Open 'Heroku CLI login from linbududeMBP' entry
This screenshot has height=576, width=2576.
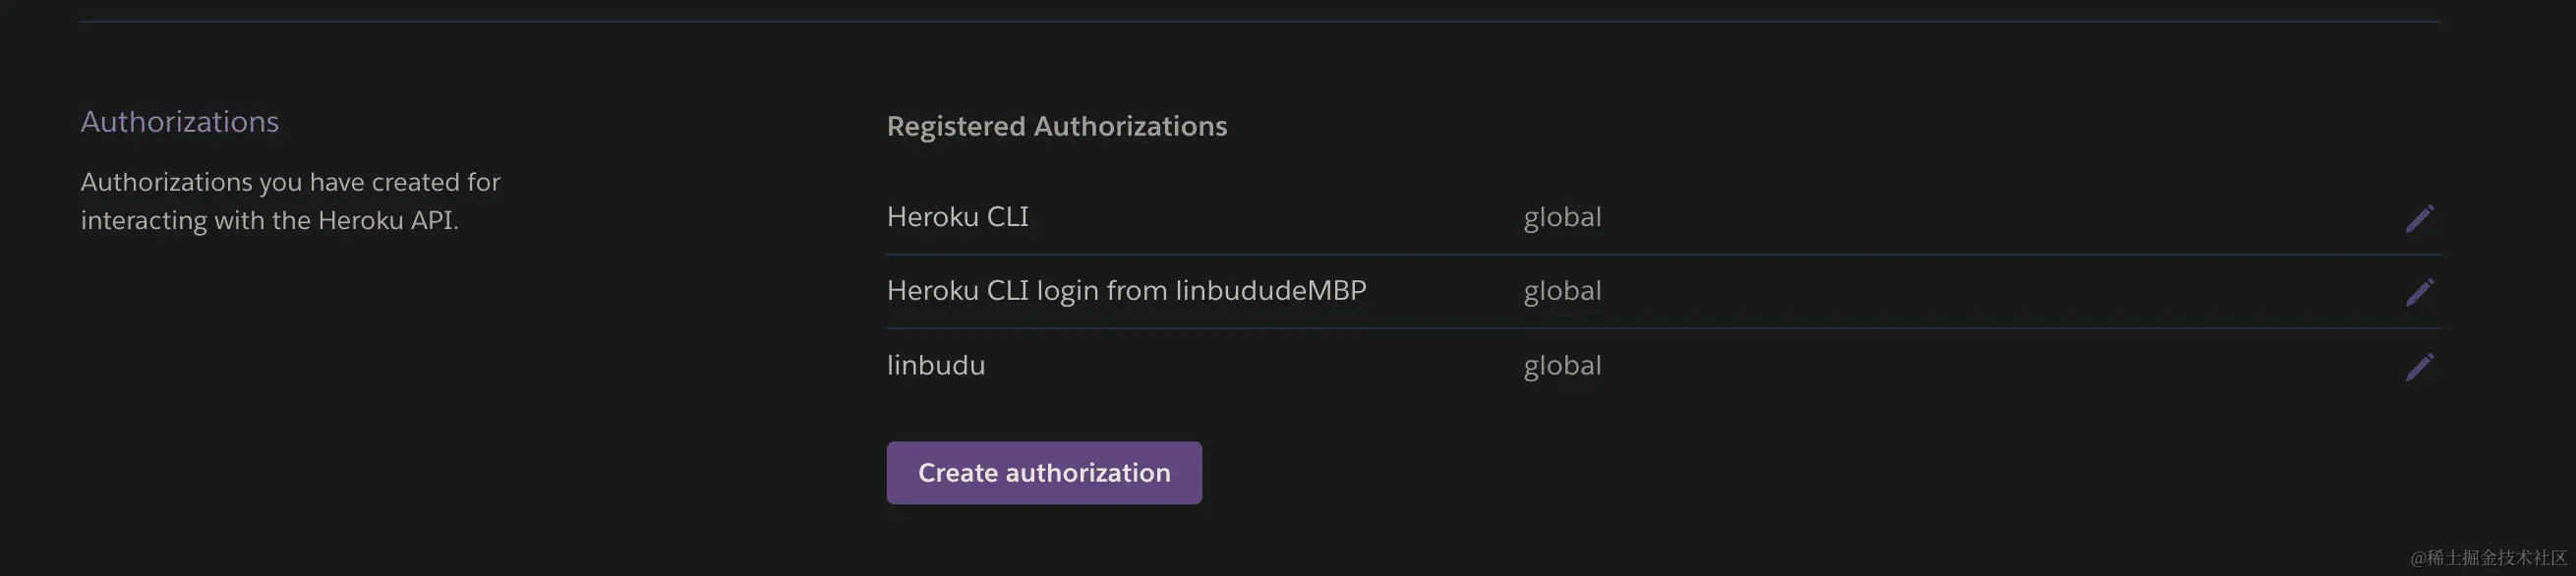(1126, 291)
